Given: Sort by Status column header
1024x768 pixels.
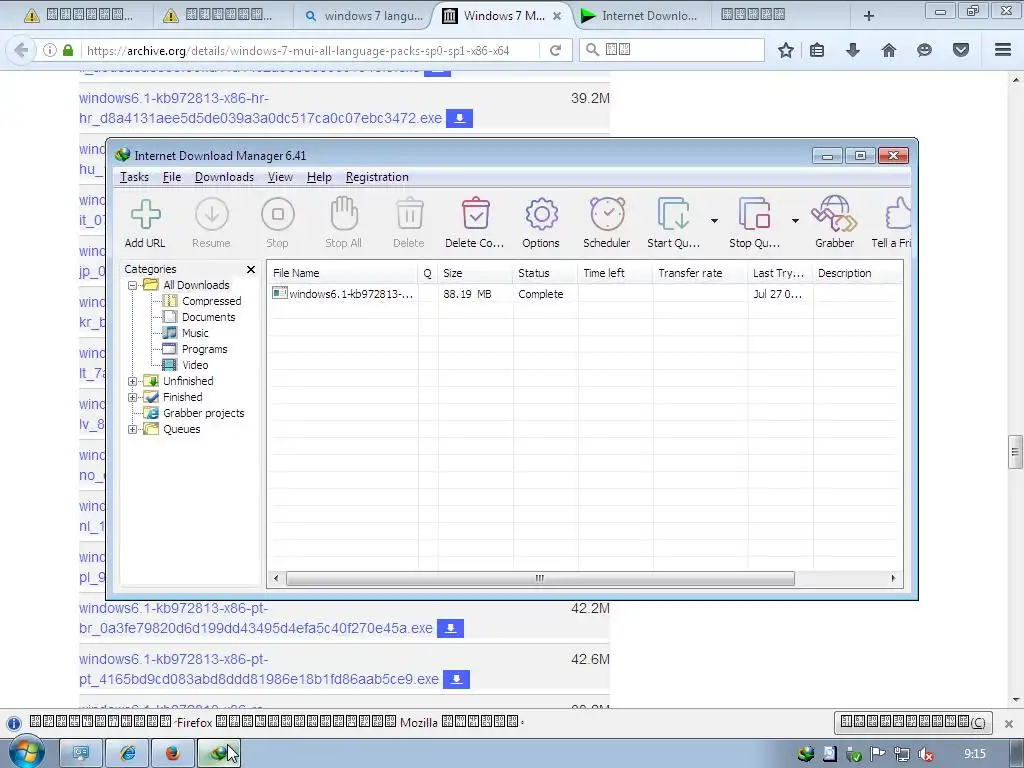Looking at the screenshot, I should 545,273.
